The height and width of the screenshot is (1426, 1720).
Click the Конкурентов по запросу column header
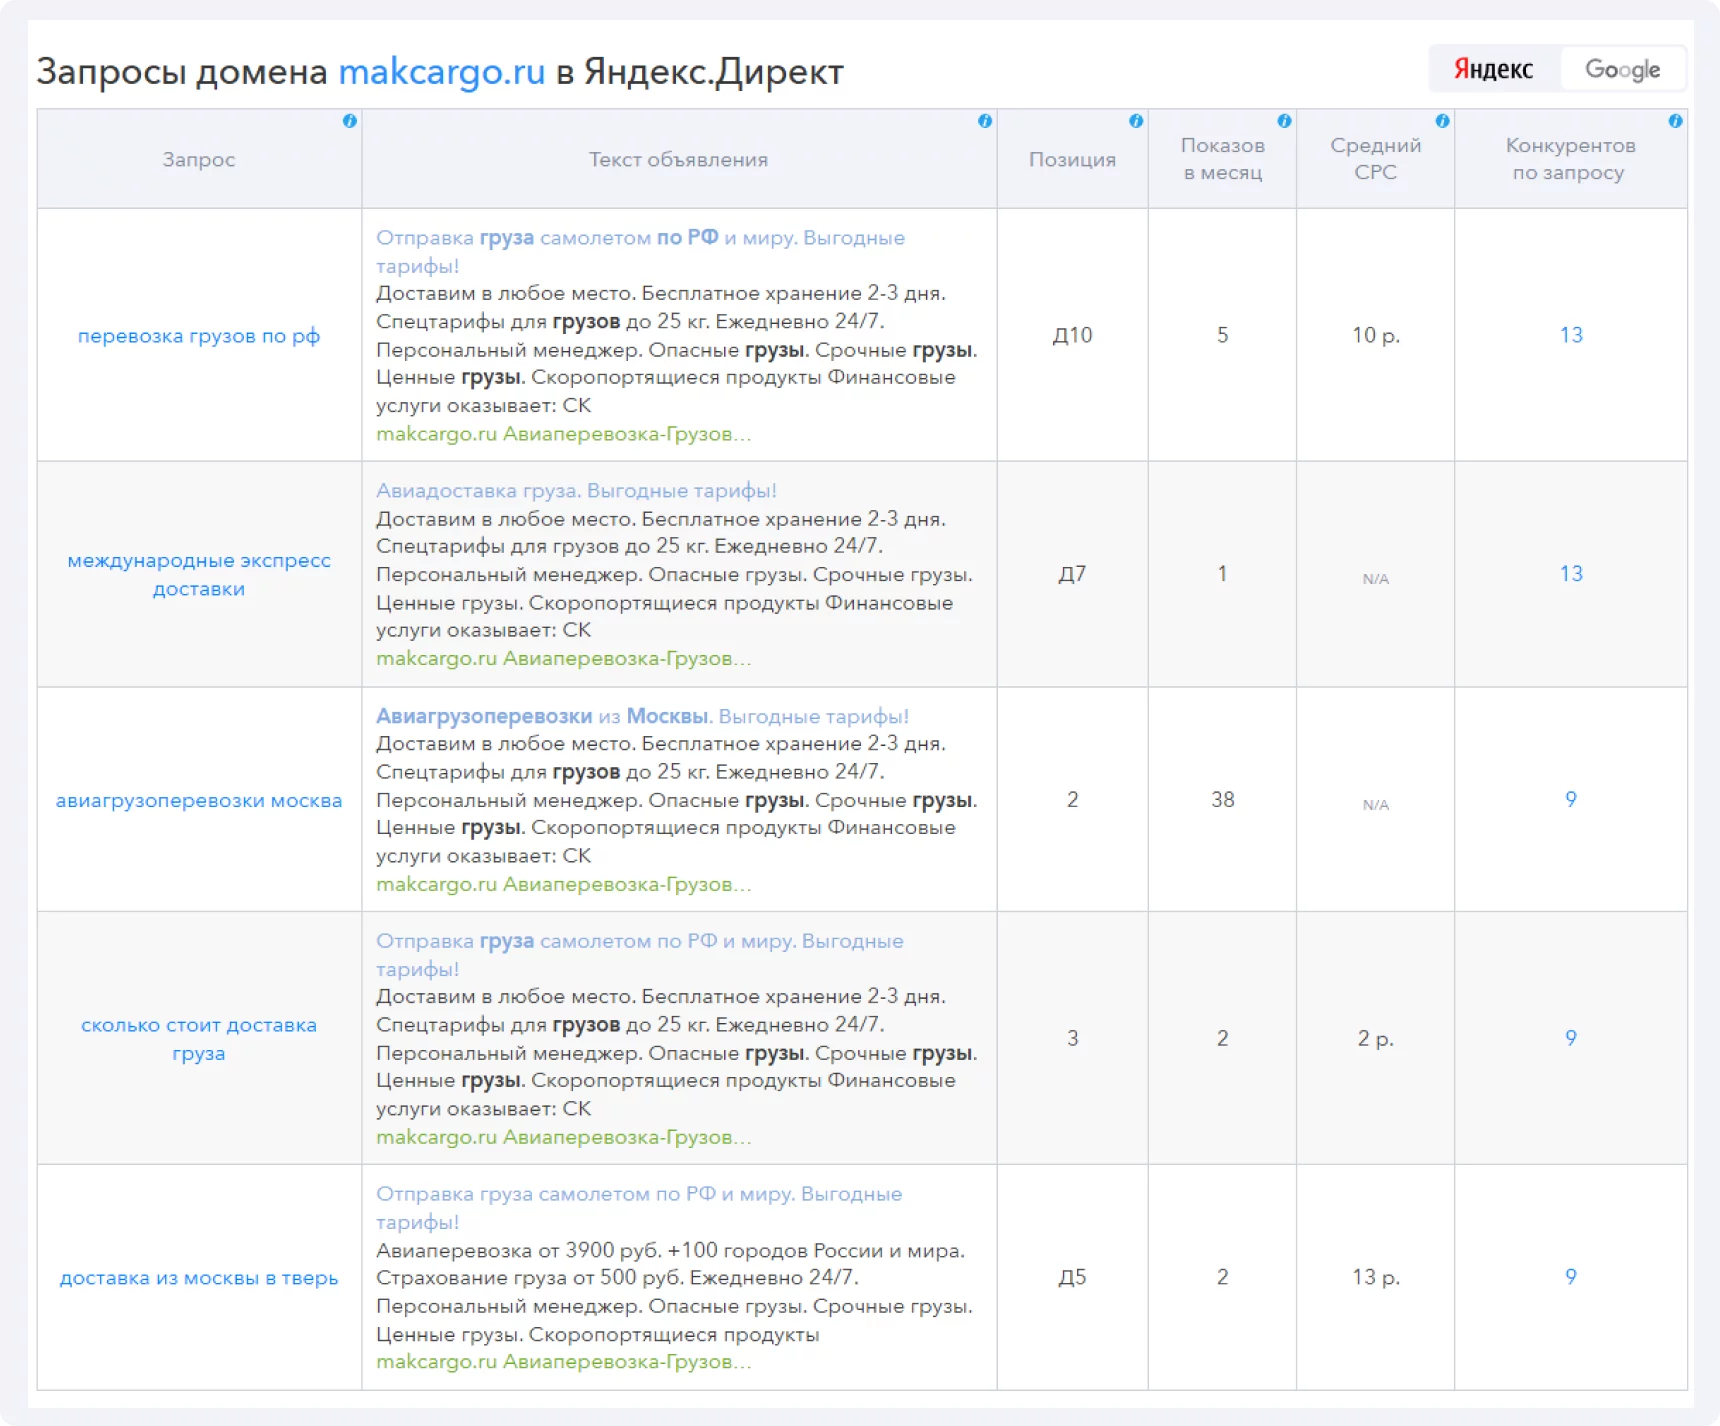click(x=1570, y=159)
